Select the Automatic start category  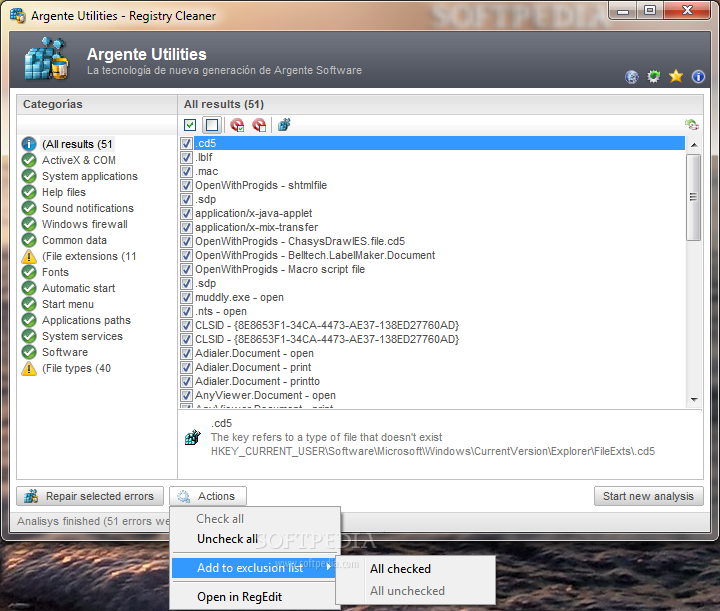click(79, 288)
